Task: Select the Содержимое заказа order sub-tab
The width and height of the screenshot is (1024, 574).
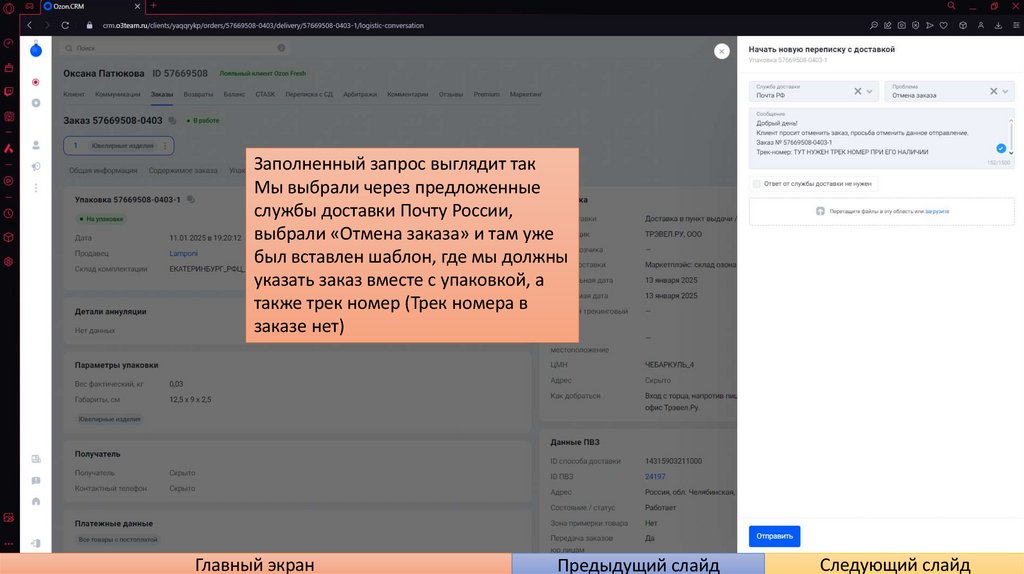Action: tap(183, 170)
